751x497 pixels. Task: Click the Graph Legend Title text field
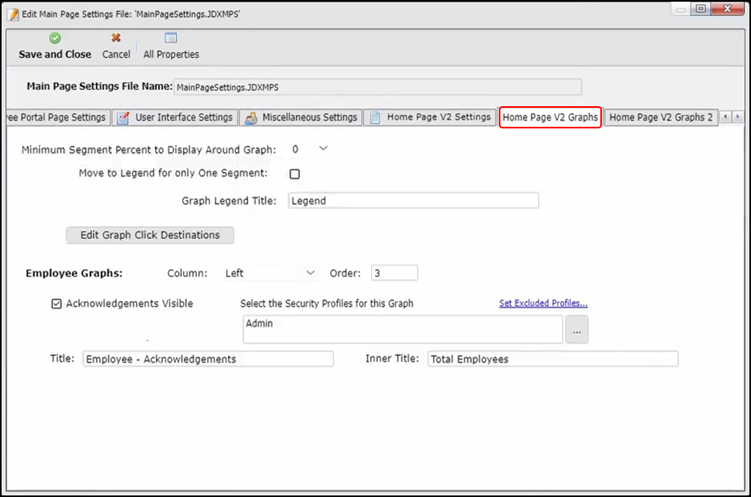coord(413,201)
